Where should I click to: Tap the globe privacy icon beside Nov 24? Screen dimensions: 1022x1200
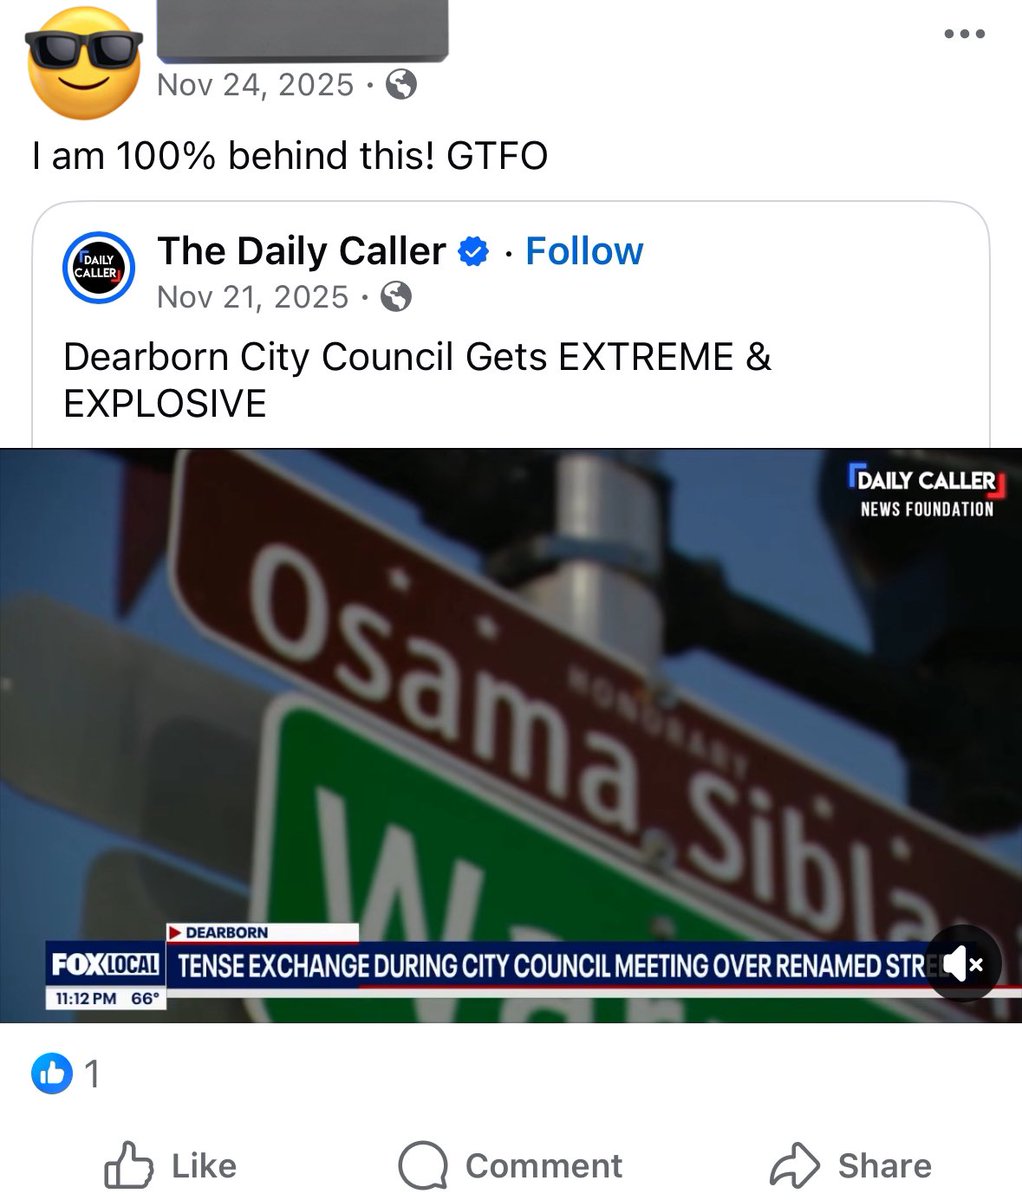point(400,85)
